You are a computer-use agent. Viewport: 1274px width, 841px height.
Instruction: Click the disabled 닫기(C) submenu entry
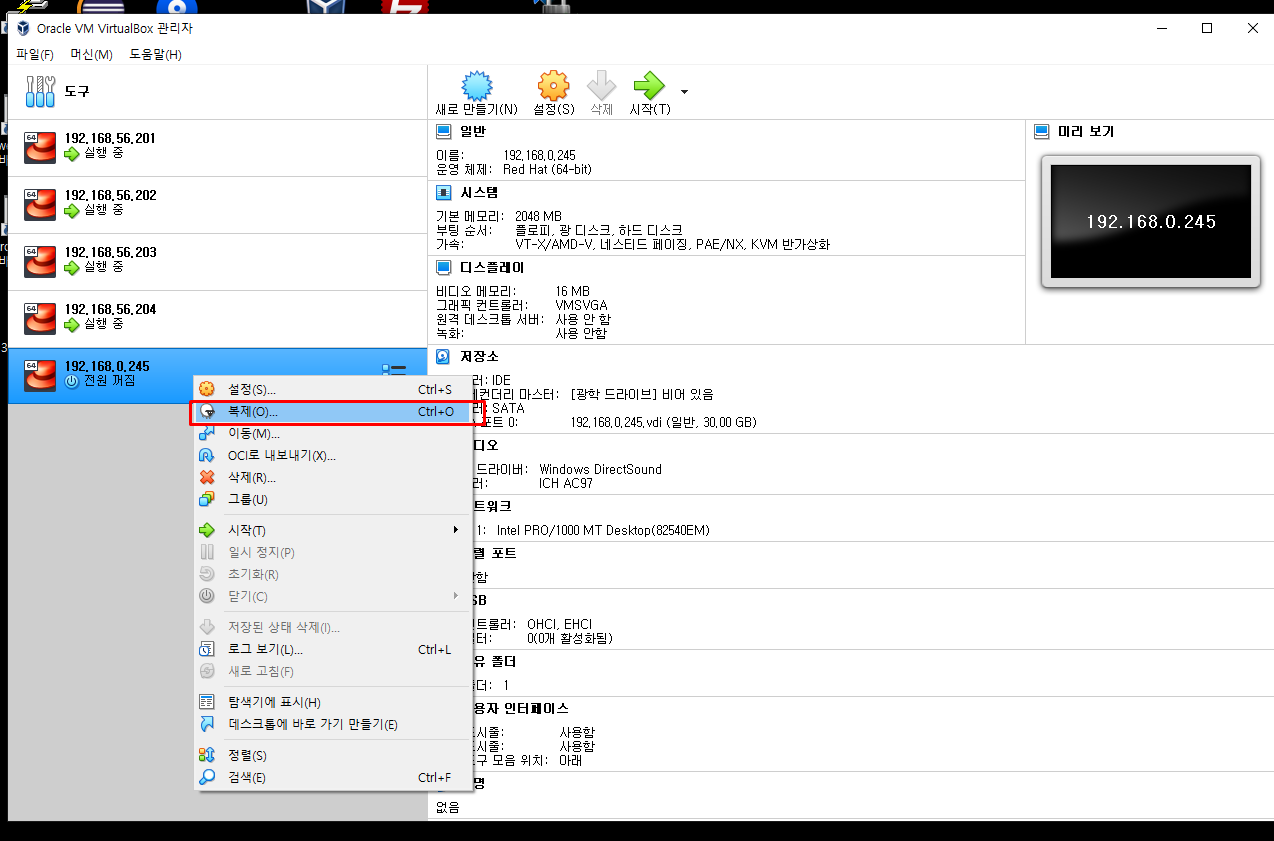[x=333, y=596]
